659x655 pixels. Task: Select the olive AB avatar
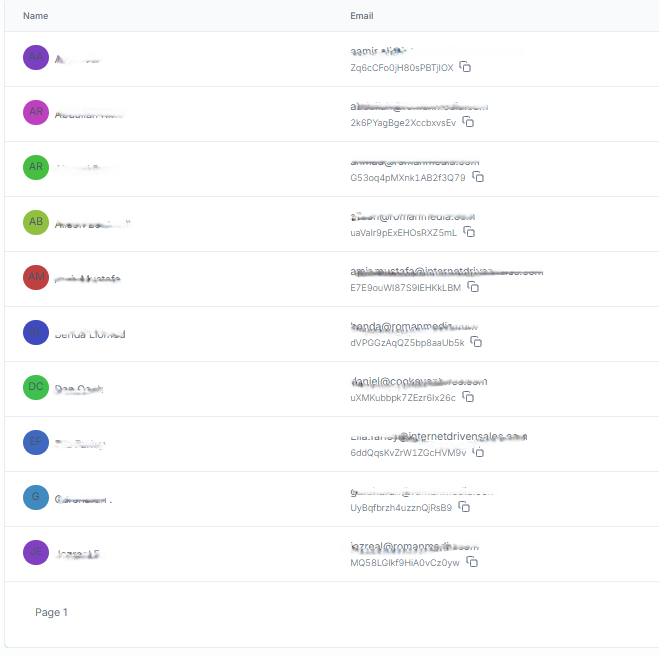(36, 222)
